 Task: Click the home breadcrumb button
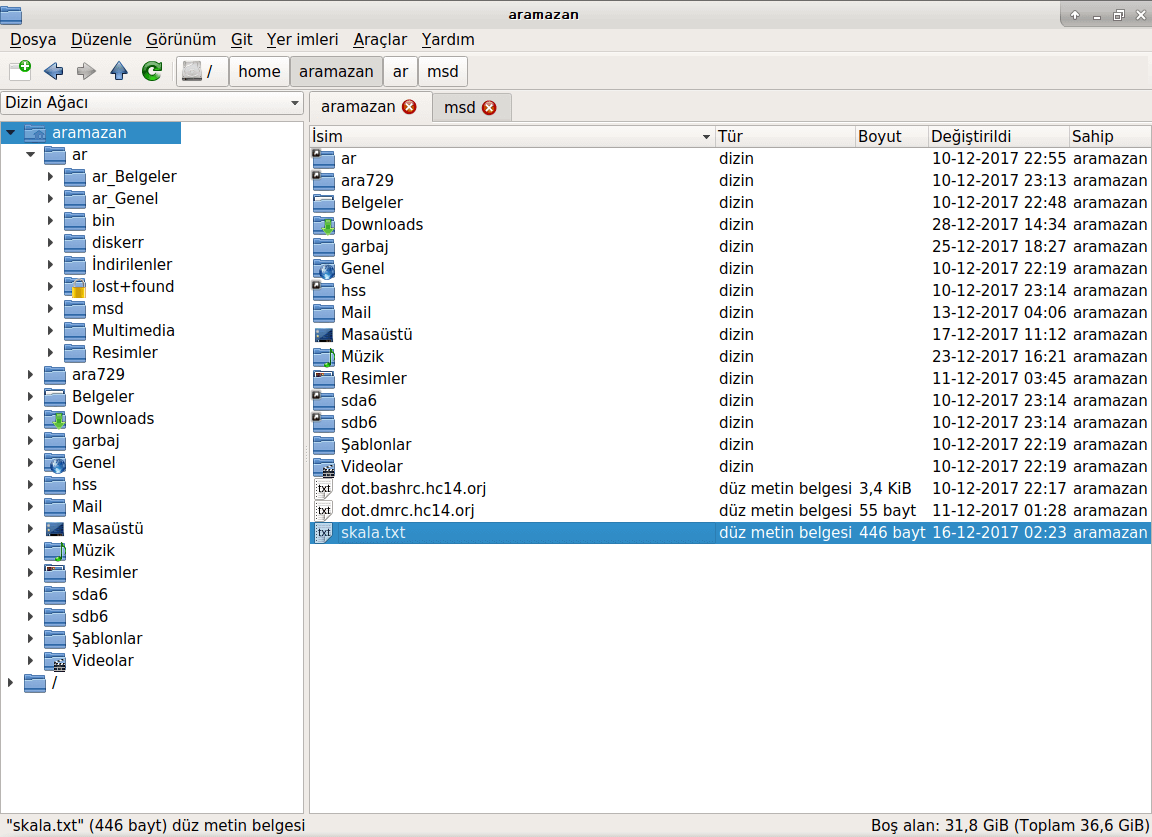click(x=259, y=71)
